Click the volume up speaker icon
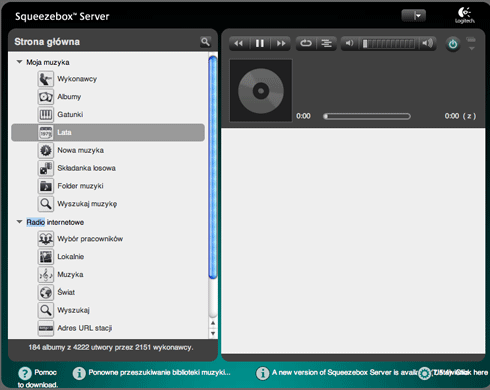The width and height of the screenshot is (490, 390). point(428,43)
